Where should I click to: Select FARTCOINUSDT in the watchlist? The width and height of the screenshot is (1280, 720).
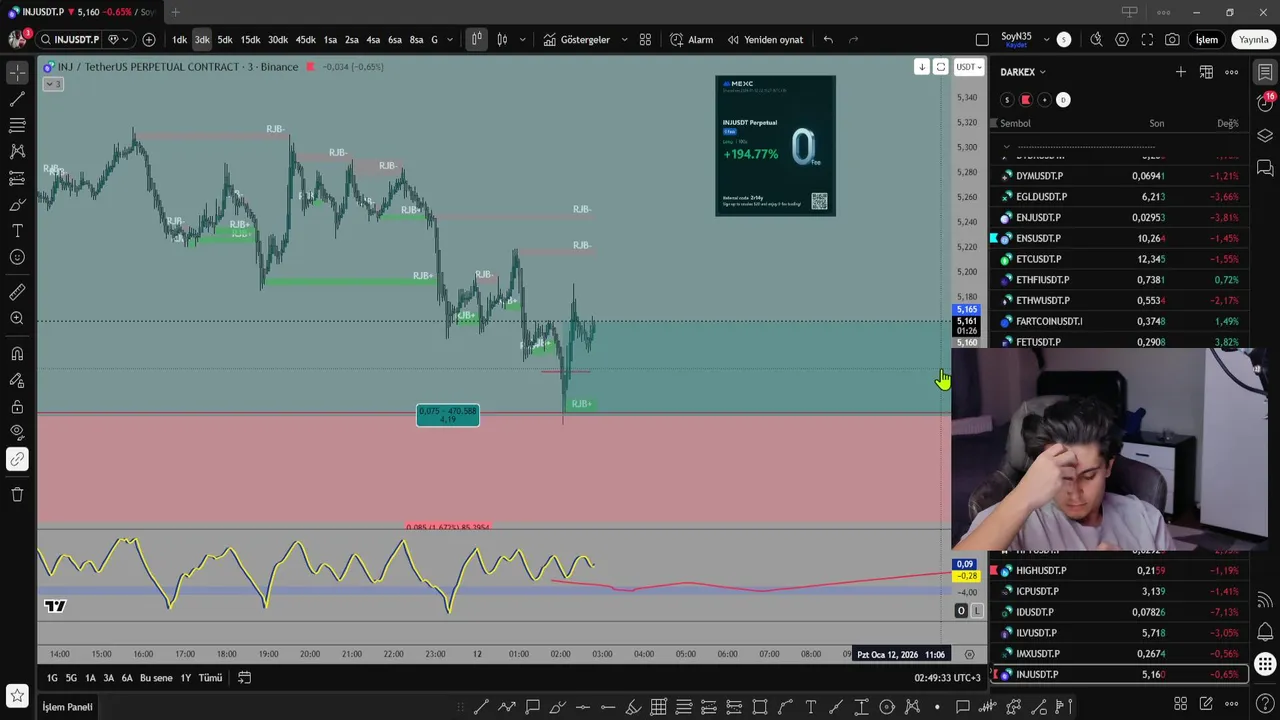[x=1120, y=321]
